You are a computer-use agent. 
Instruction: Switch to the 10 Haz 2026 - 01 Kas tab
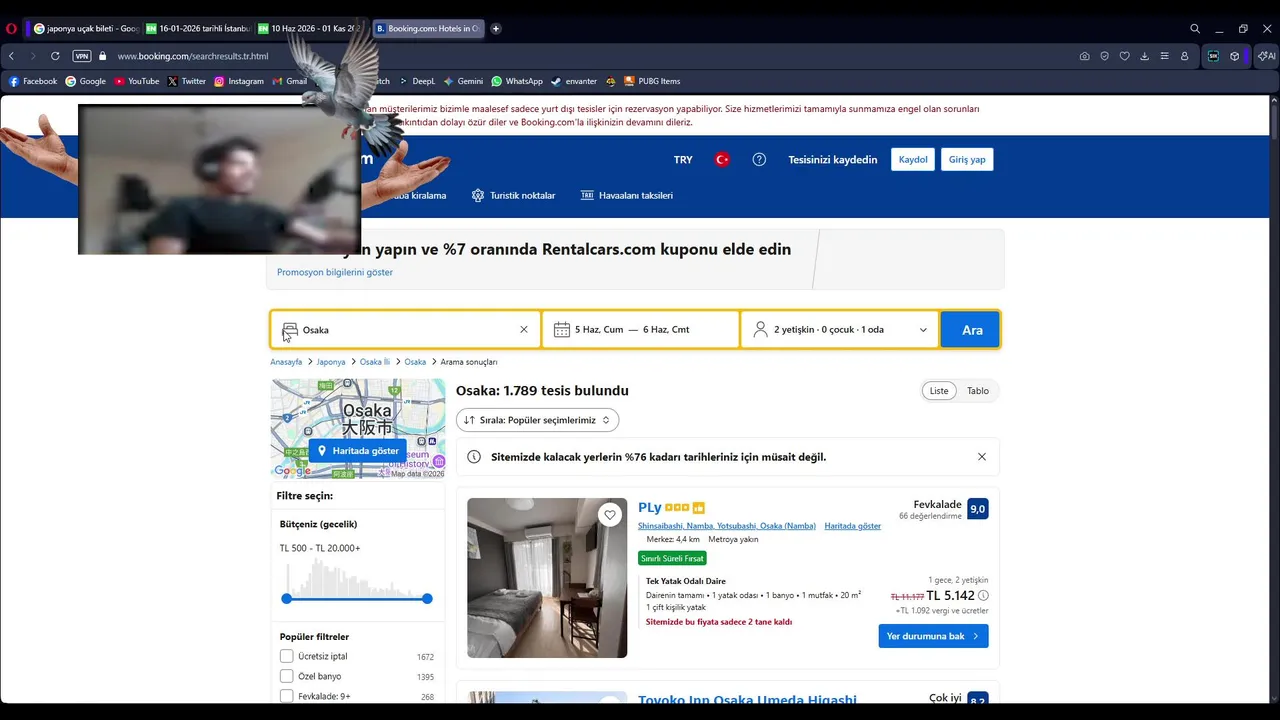[310, 29]
